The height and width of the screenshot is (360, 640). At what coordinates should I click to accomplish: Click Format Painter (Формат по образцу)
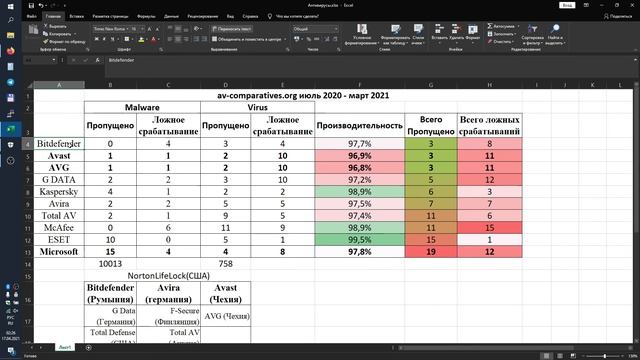(x=64, y=42)
